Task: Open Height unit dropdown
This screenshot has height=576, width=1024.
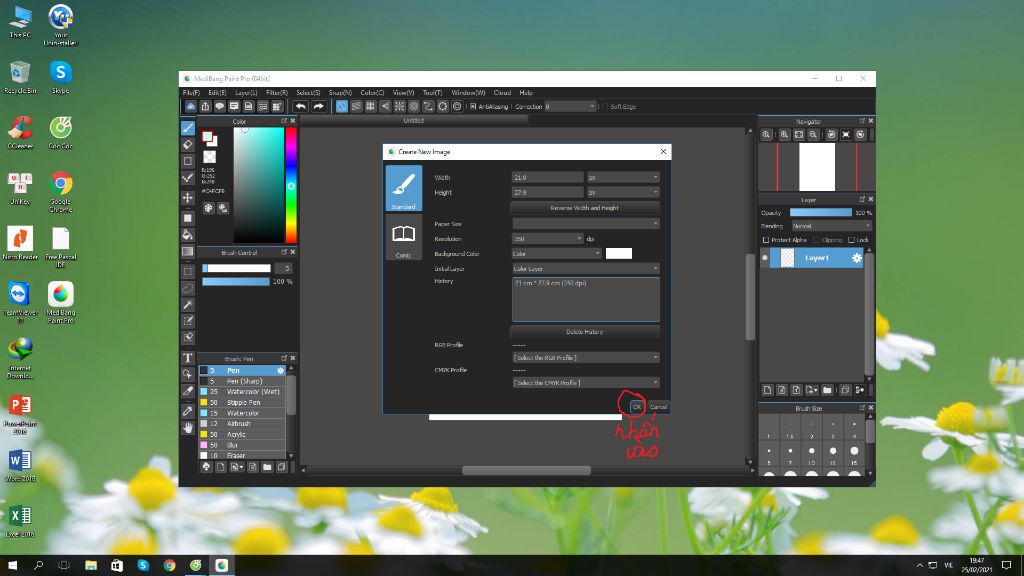Action: coord(623,192)
